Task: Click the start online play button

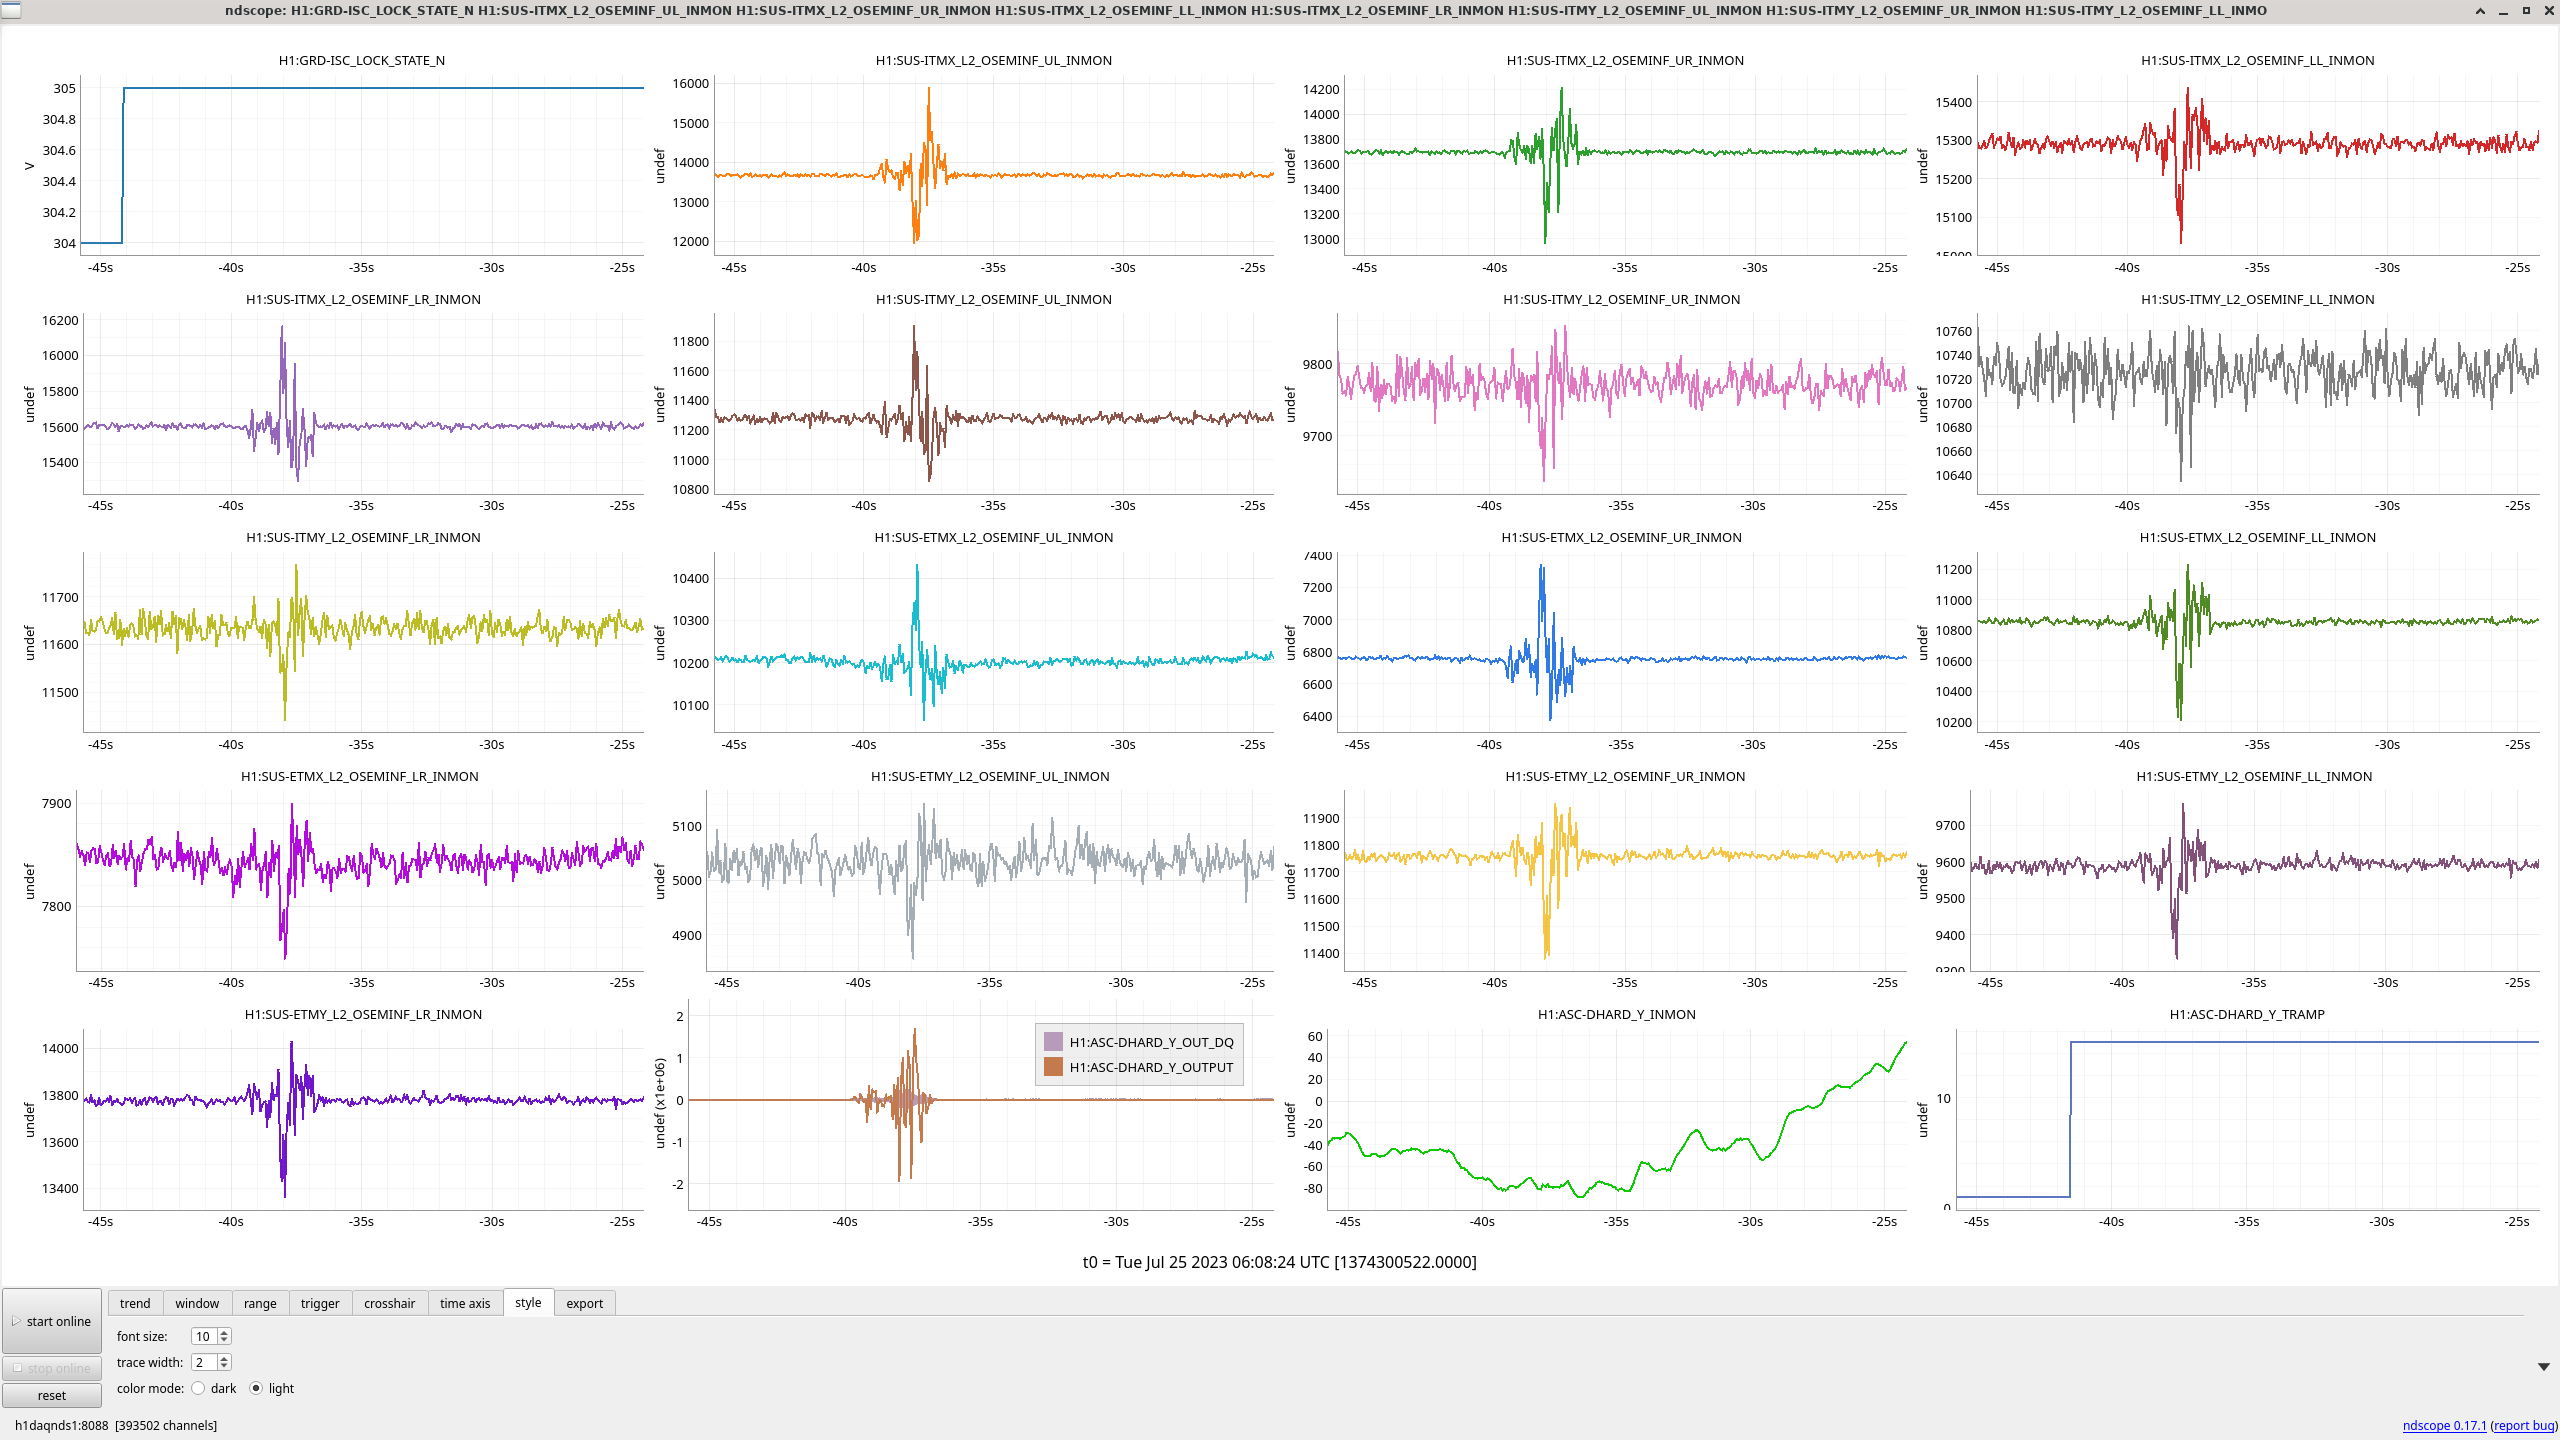Action: pos(52,1321)
